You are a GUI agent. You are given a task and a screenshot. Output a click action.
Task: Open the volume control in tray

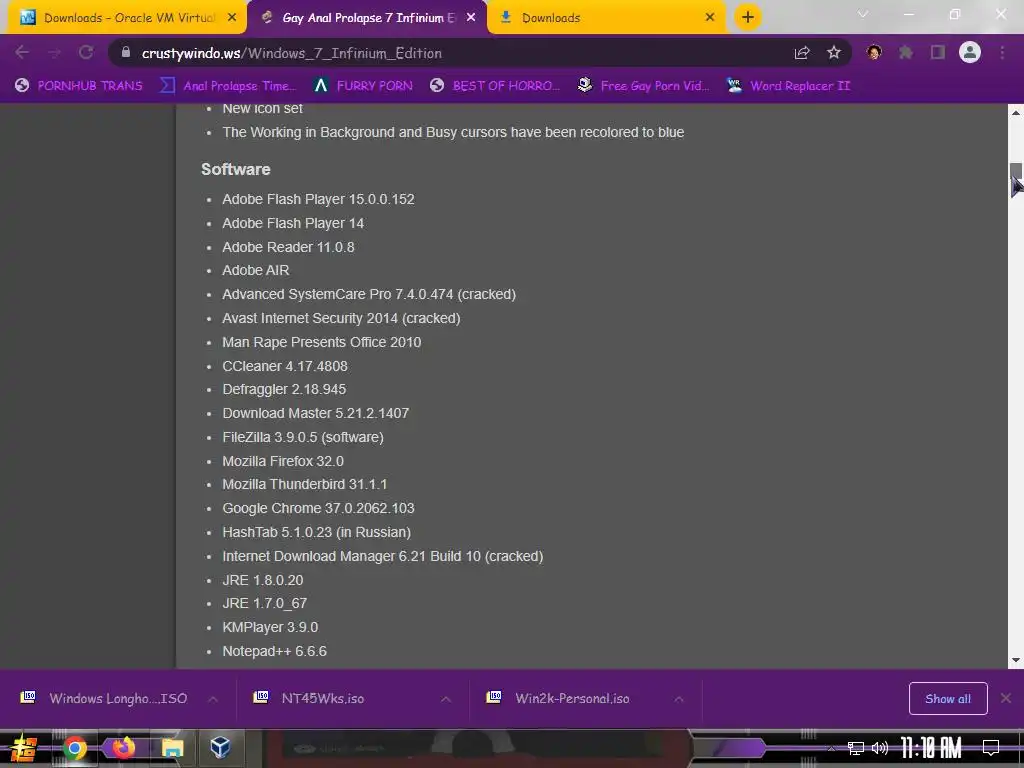(x=880, y=748)
